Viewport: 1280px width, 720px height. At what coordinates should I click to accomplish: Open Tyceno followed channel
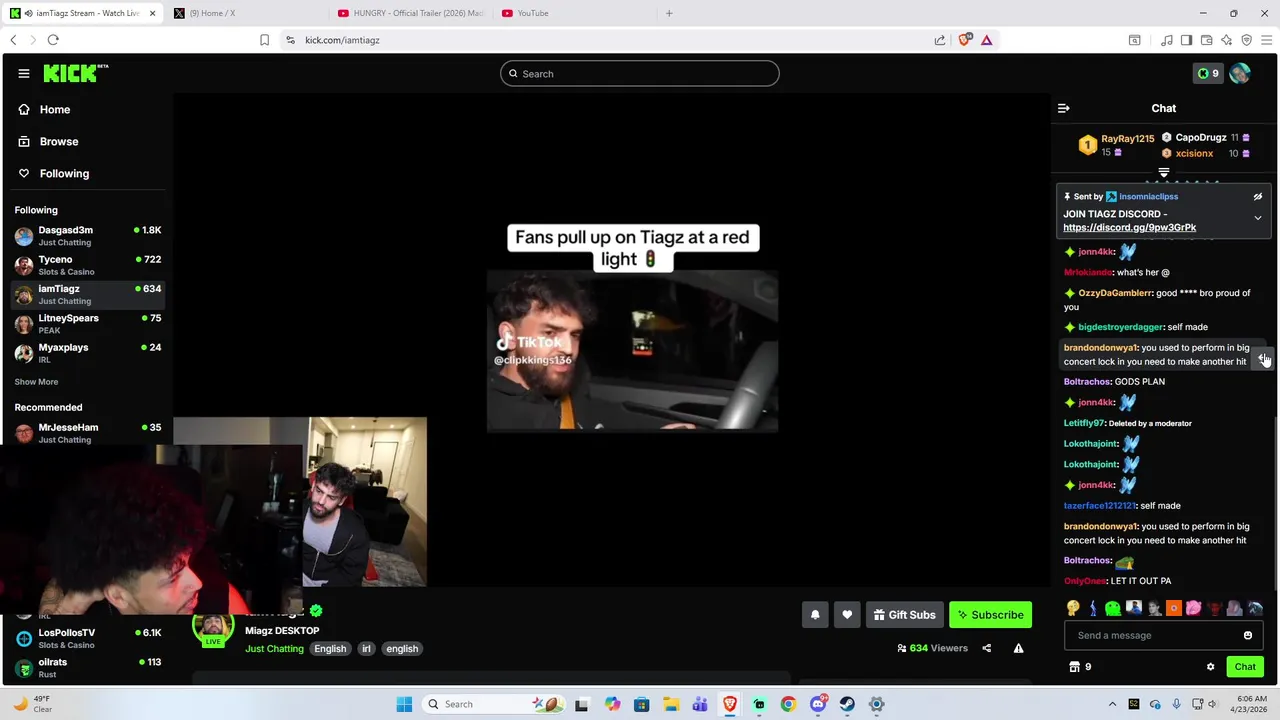tap(88, 265)
